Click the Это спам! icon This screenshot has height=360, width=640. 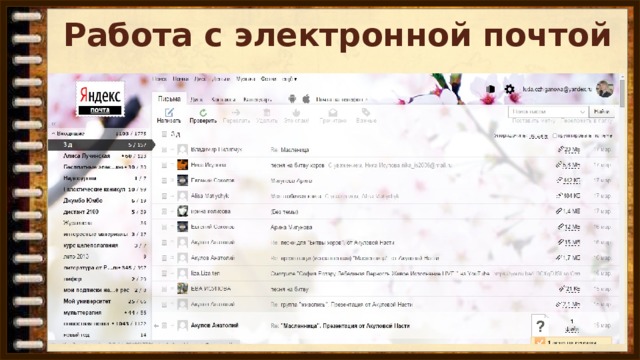pyautogui.click(x=296, y=112)
